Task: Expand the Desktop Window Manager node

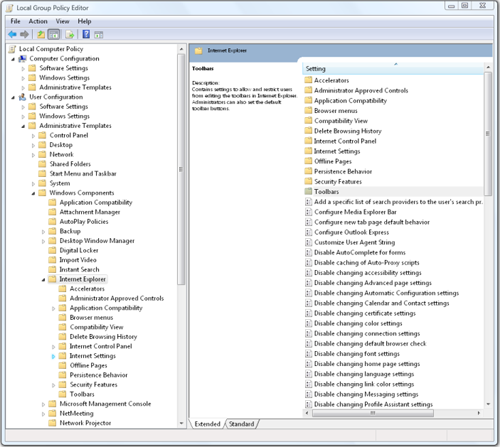Action: pos(43,241)
